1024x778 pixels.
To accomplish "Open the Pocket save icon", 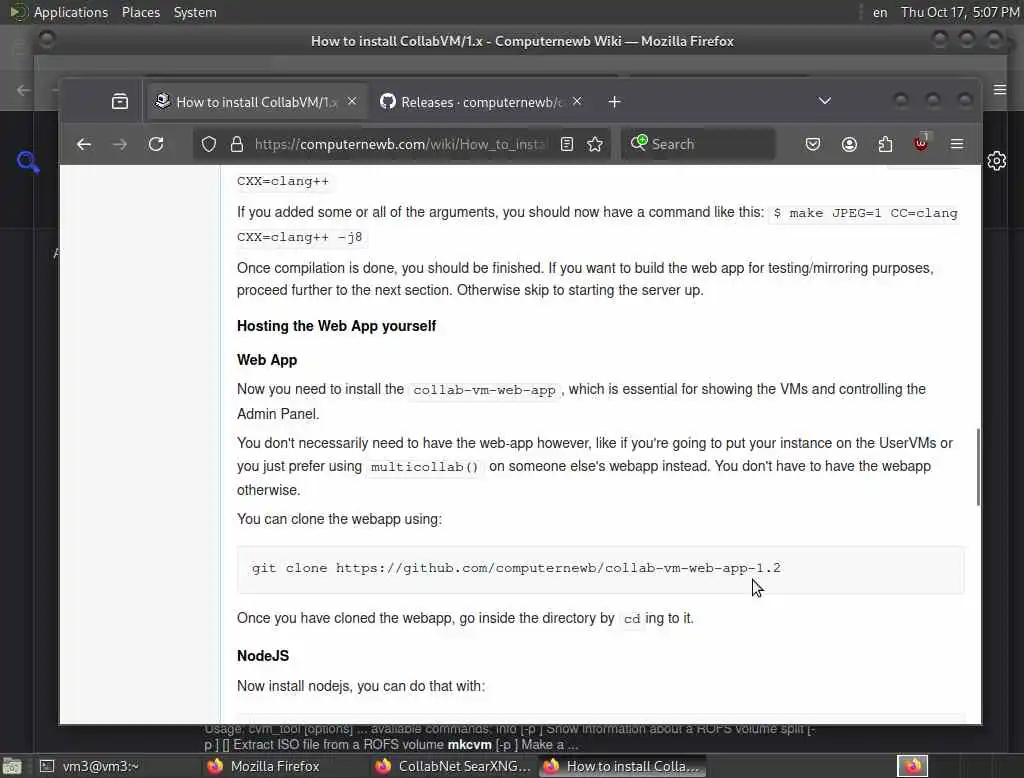I will [812, 144].
